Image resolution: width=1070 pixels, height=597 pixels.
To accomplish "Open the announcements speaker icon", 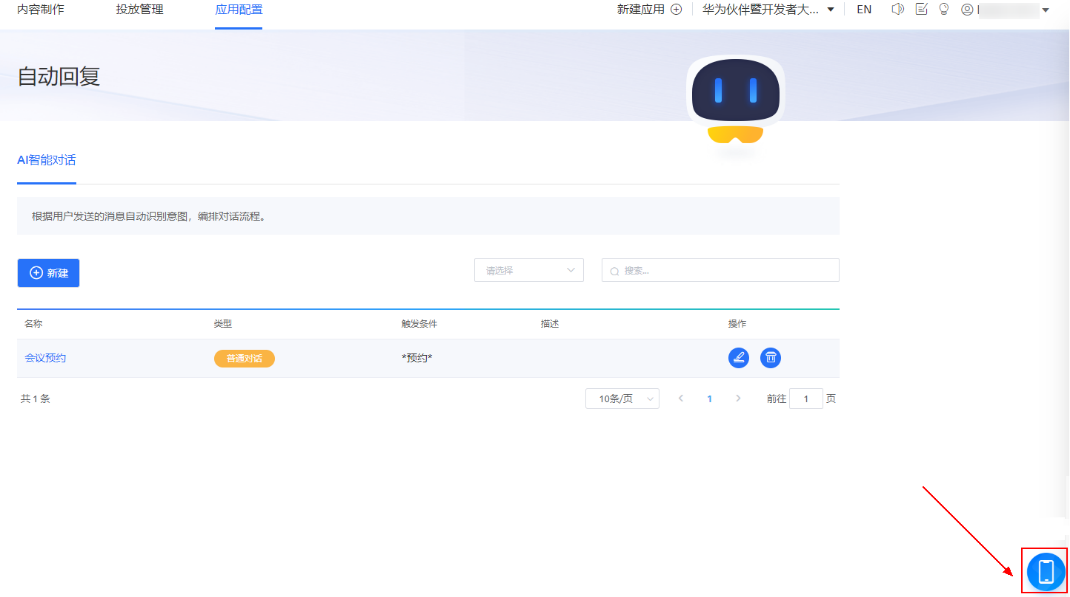I will click(897, 10).
